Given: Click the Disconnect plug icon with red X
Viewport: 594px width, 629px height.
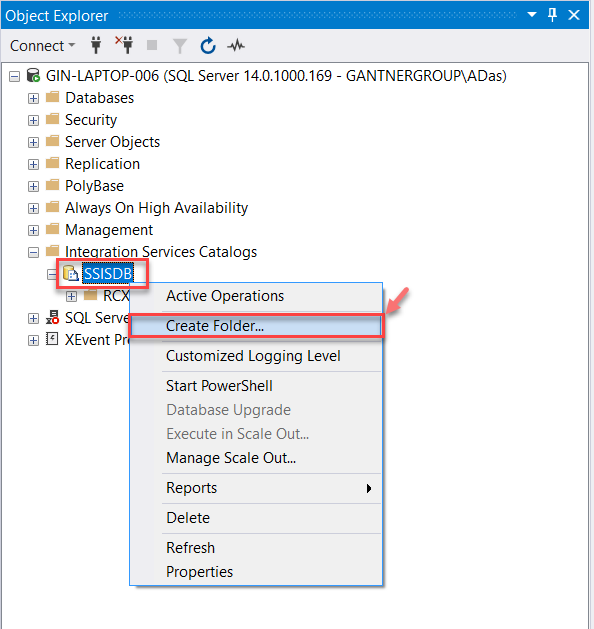Looking at the screenshot, I should 124,45.
